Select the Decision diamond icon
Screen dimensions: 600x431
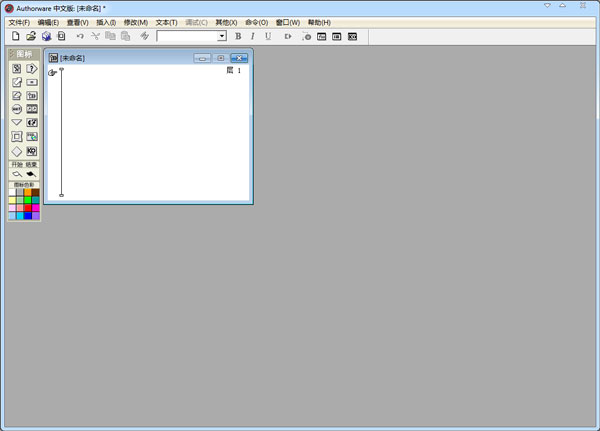[16, 151]
